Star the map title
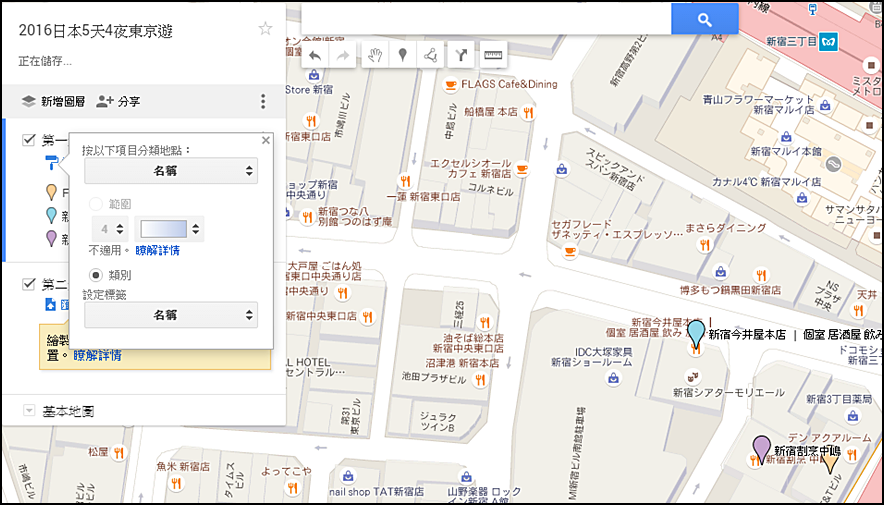This screenshot has height=505, width=884. (265, 29)
